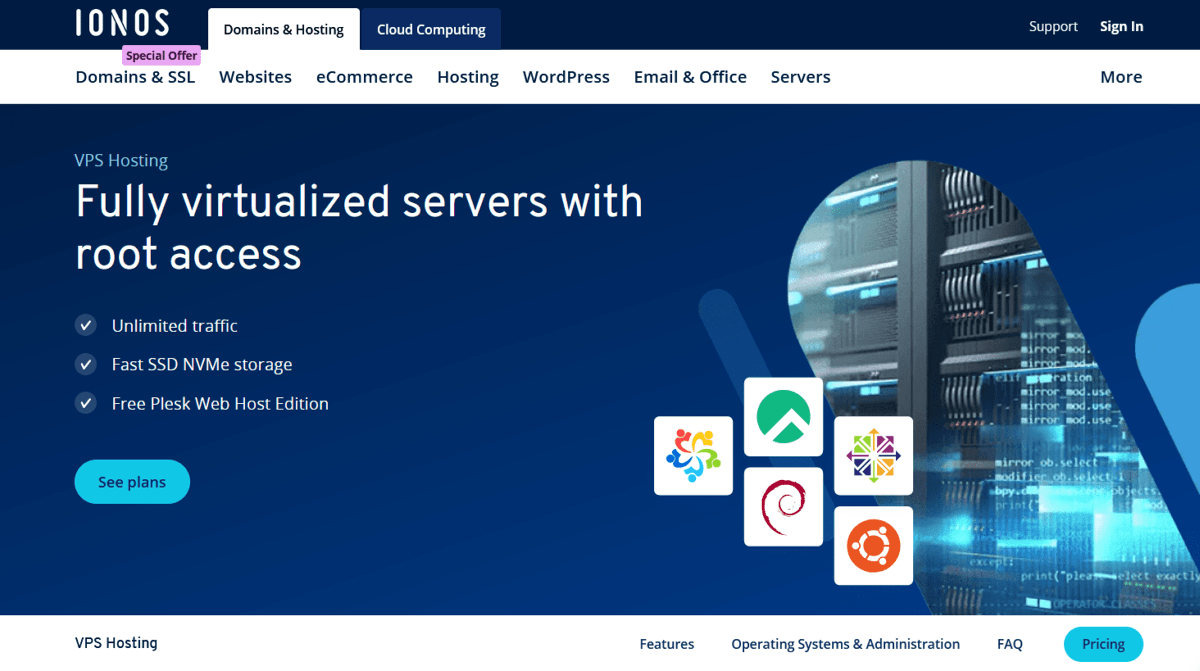Viewport: 1200px width, 671px height.
Task: Click the Debian swirl logo tile
Action: 783,507
